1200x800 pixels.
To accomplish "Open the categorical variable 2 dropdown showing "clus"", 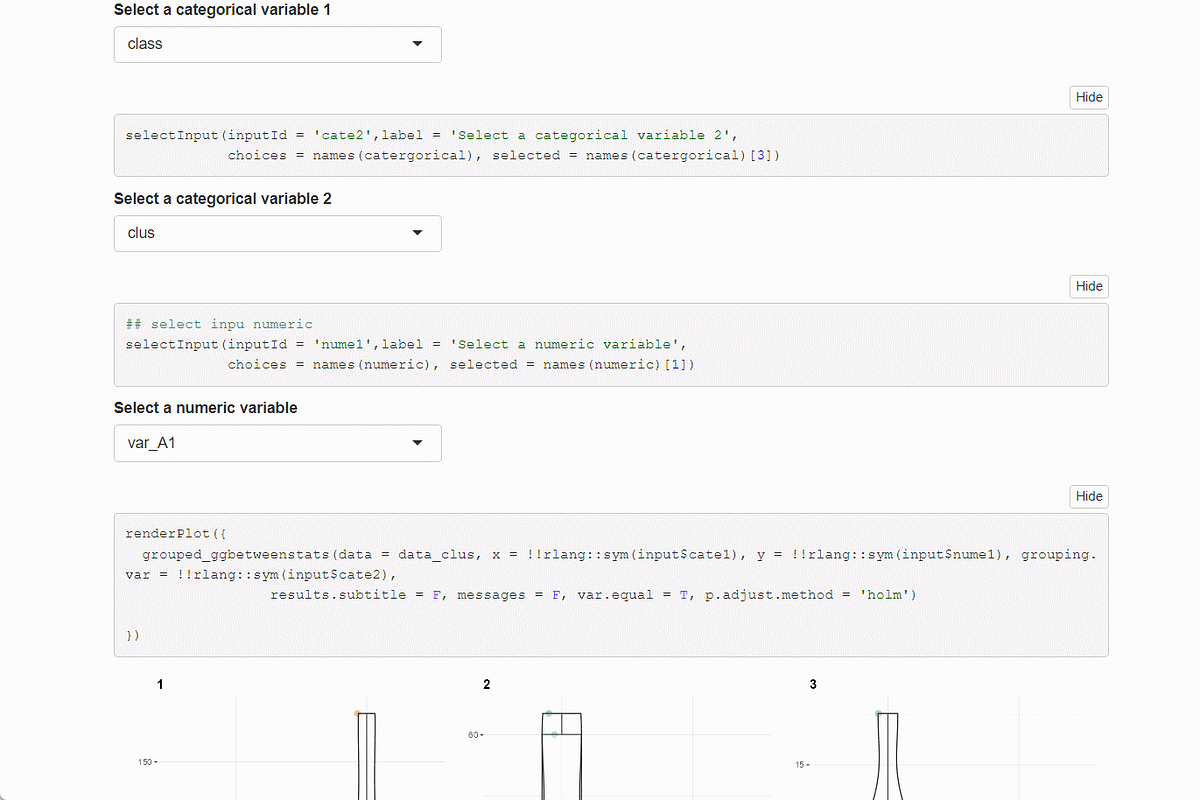I will coord(277,233).
